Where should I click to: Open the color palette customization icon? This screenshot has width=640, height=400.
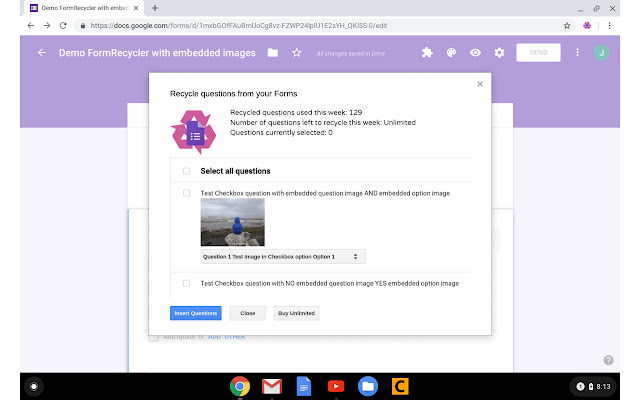(451, 53)
